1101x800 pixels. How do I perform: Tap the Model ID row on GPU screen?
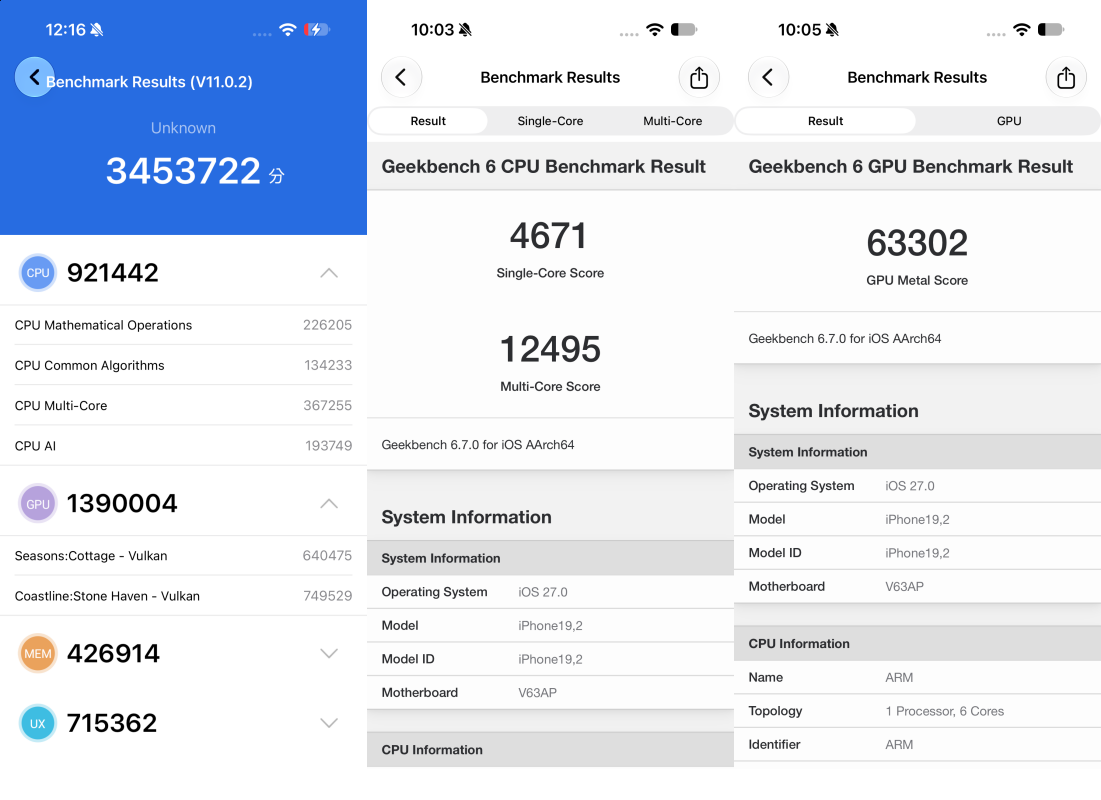(918, 553)
